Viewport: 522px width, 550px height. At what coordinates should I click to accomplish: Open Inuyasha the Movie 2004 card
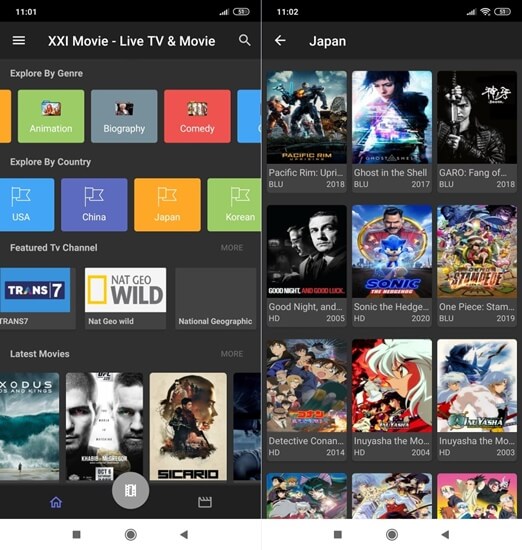pyautogui.click(x=392, y=400)
